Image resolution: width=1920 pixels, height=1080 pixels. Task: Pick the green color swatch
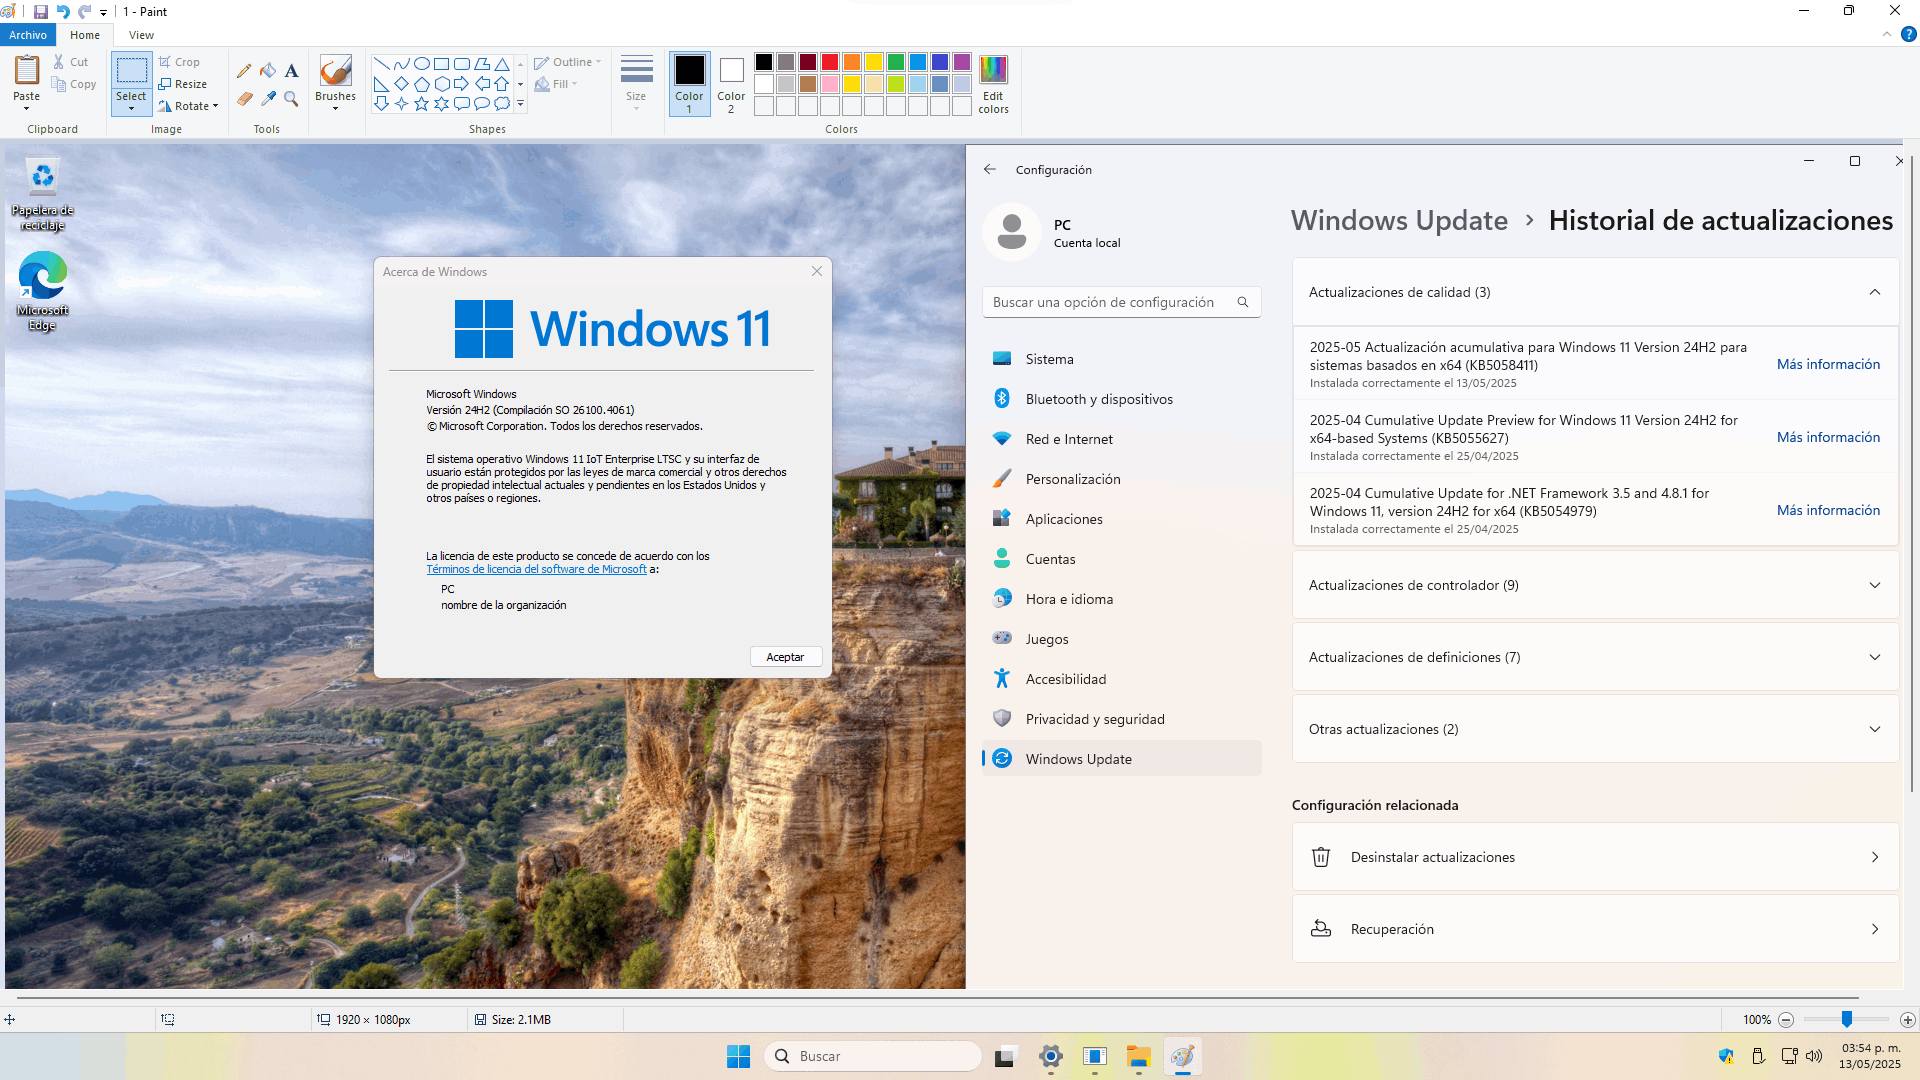(x=896, y=62)
